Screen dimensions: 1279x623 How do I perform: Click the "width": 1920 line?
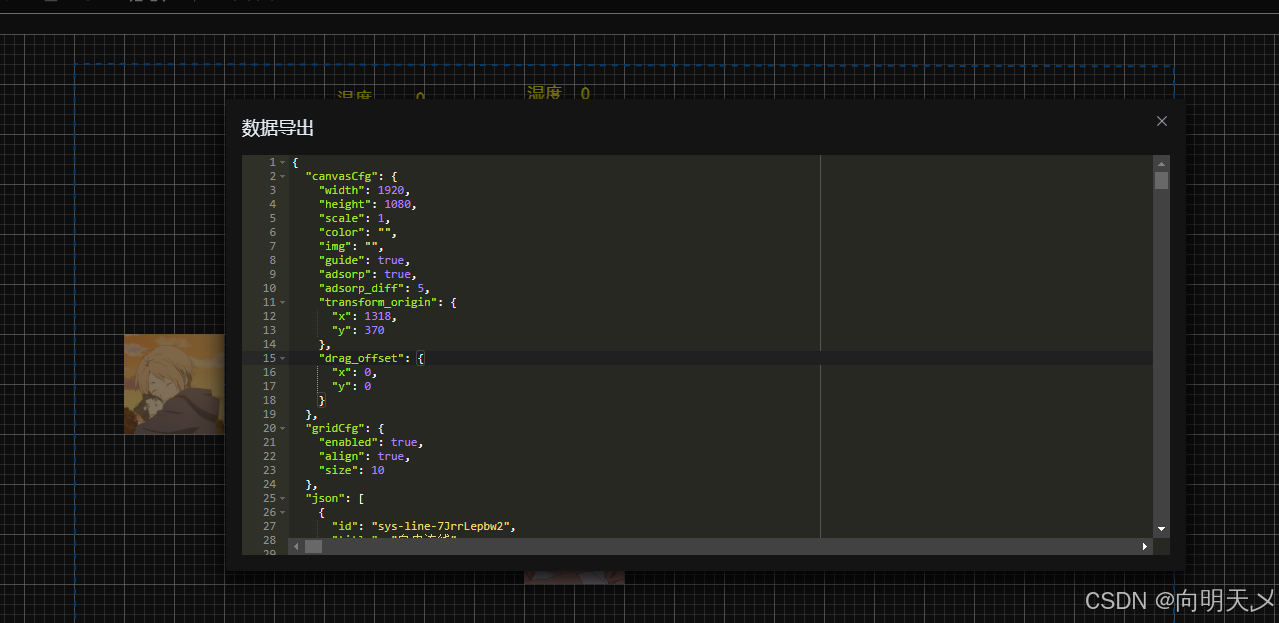coord(364,190)
